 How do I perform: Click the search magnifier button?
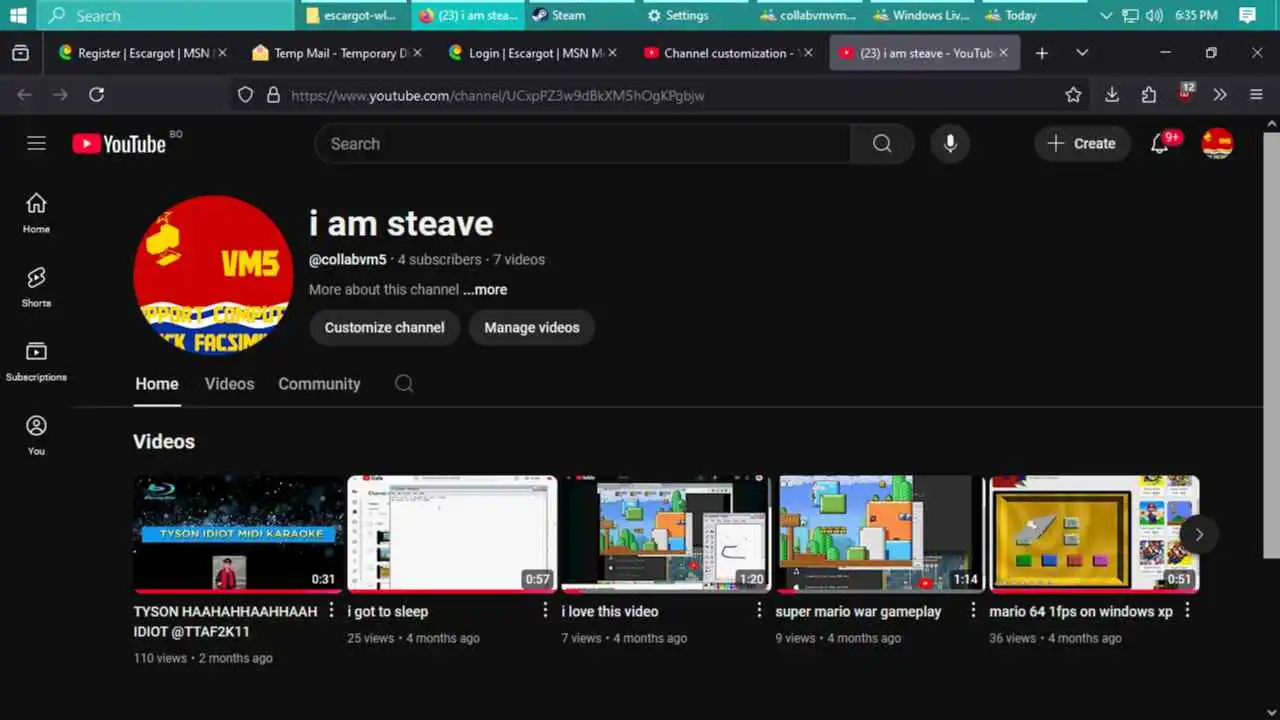pos(882,144)
